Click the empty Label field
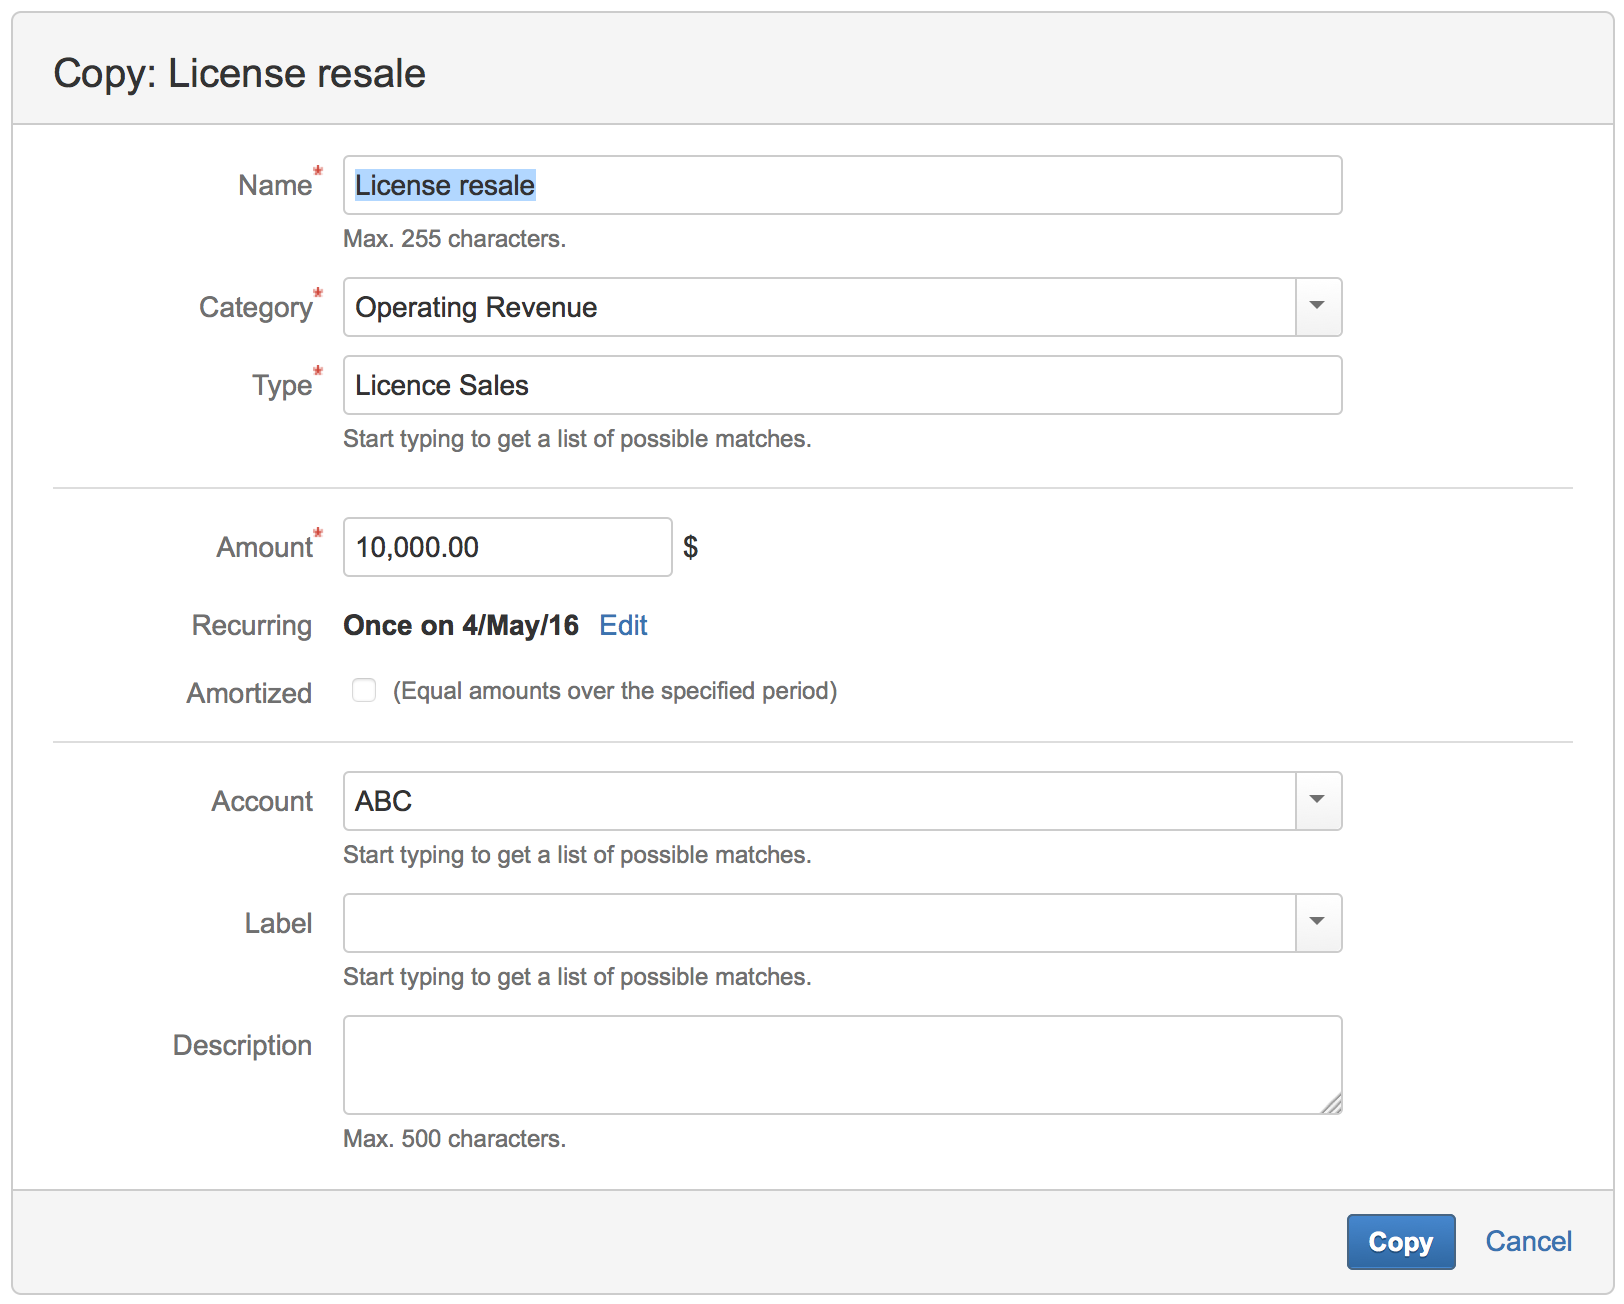Viewport: 1624px width, 1304px height. (x=818, y=924)
